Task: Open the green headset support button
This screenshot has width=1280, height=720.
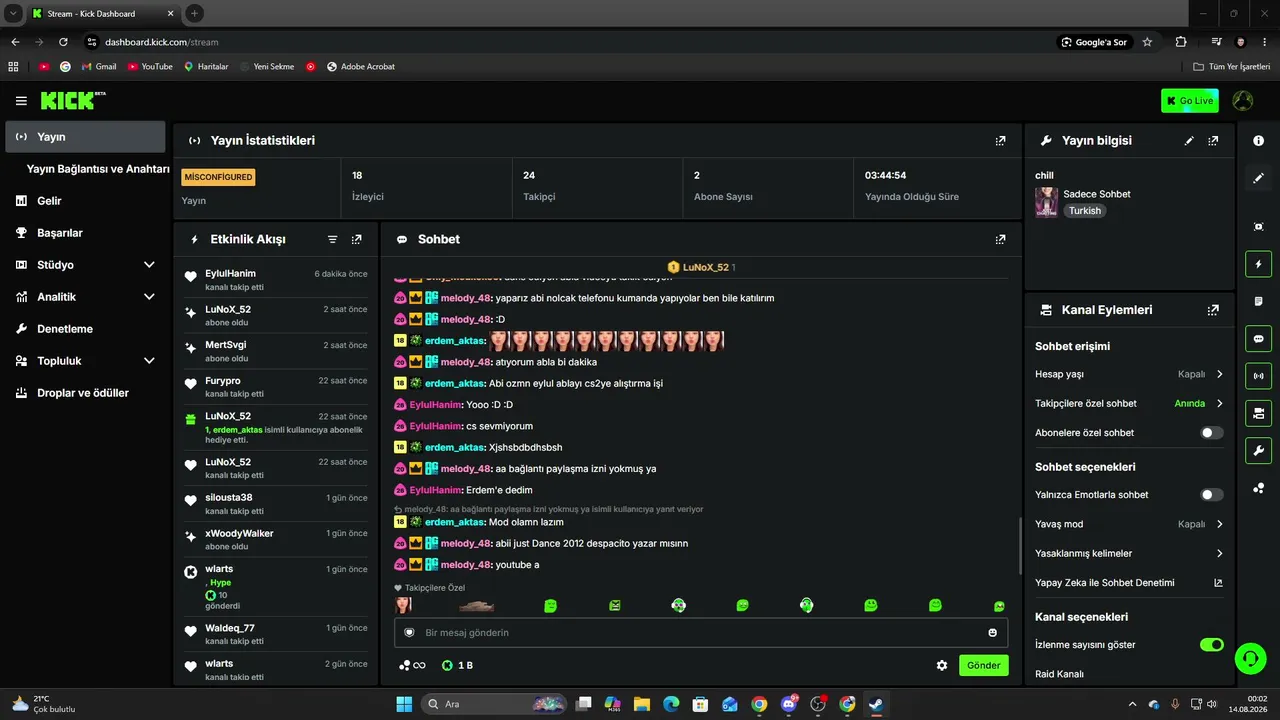Action: pos(1250,657)
